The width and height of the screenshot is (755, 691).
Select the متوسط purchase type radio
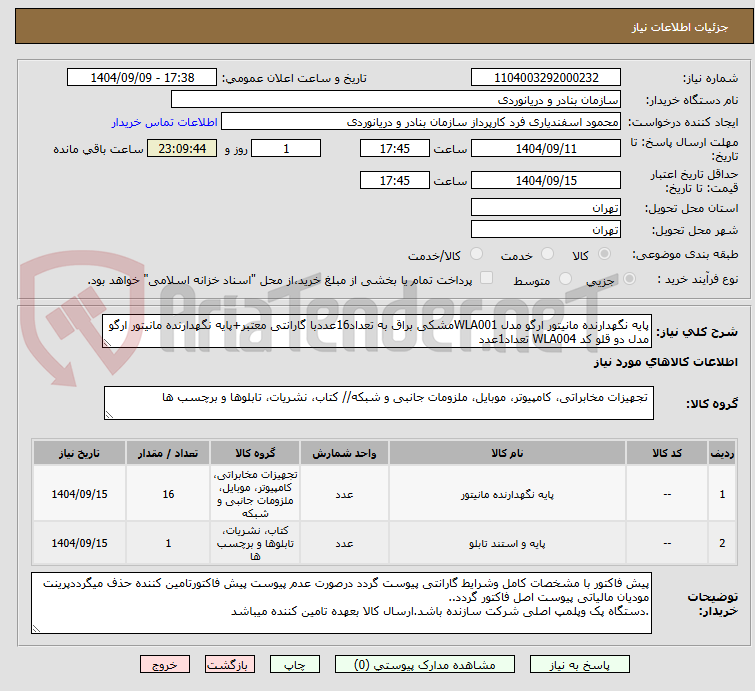click(x=565, y=279)
